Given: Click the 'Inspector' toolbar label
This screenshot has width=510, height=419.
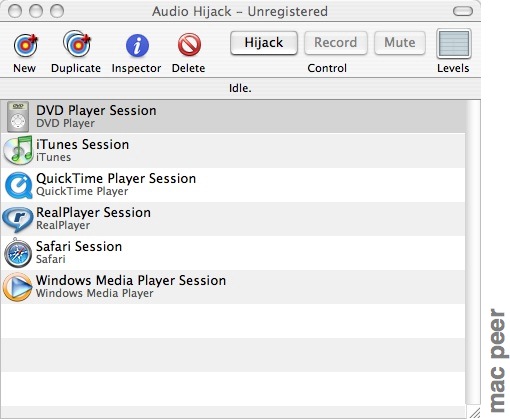Looking at the screenshot, I should (x=136, y=68).
